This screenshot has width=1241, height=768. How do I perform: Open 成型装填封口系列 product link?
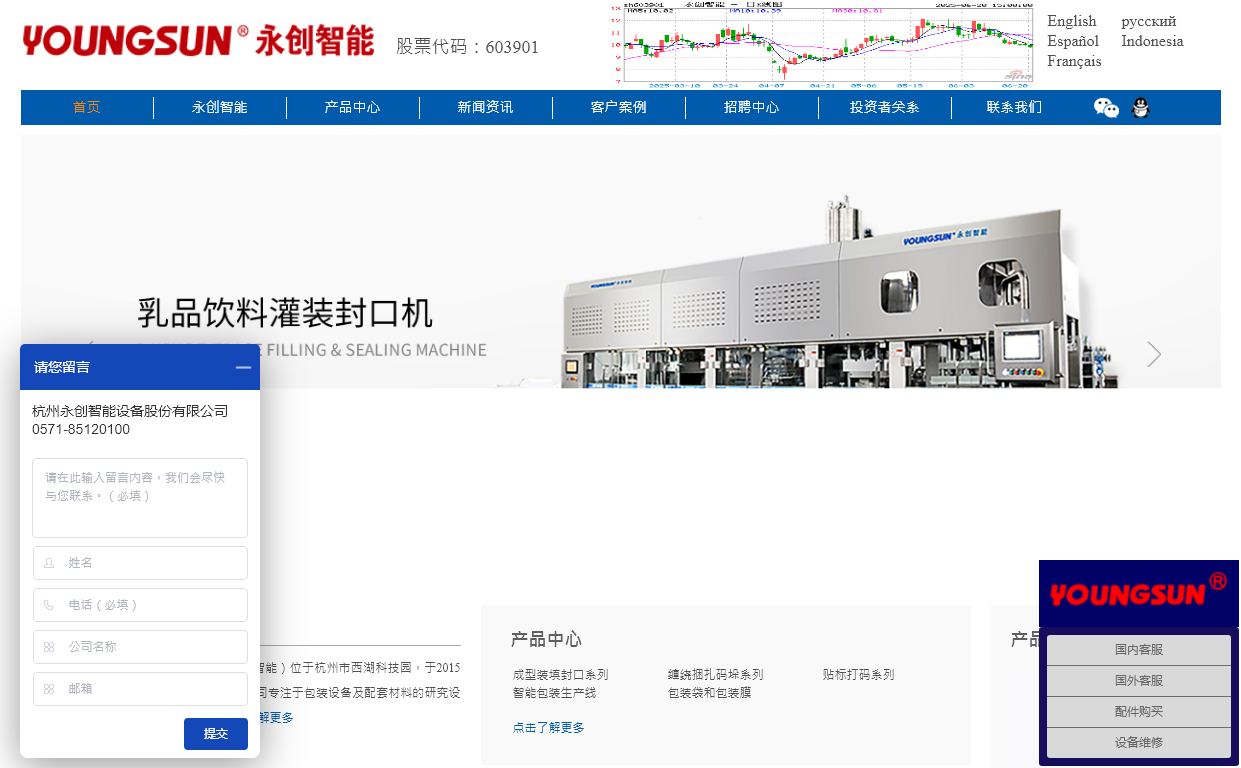click(x=560, y=675)
